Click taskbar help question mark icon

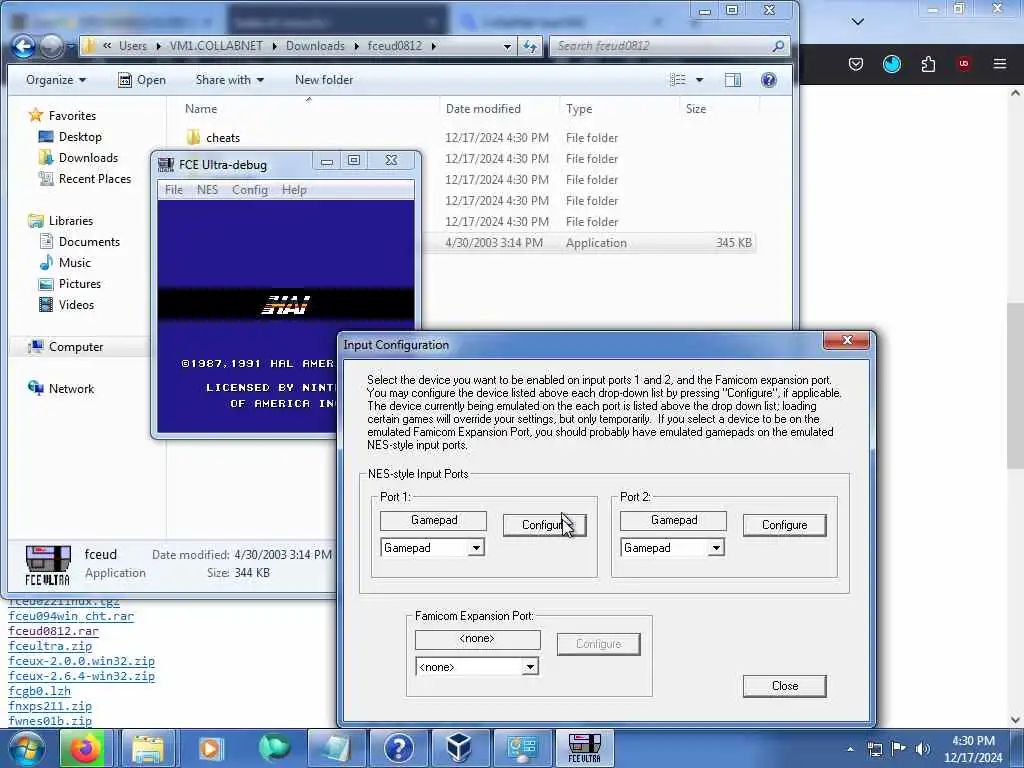pyautogui.click(x=398, y=748)
